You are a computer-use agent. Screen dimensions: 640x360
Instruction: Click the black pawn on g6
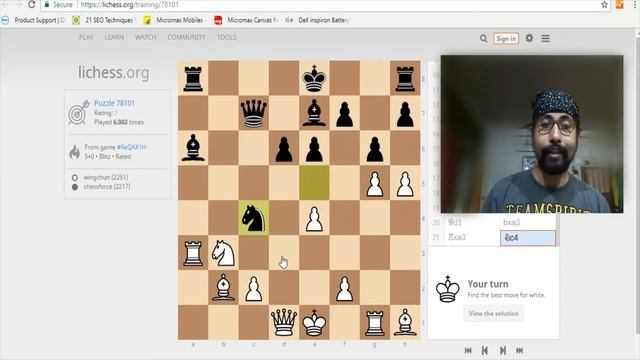coord(375,148)
